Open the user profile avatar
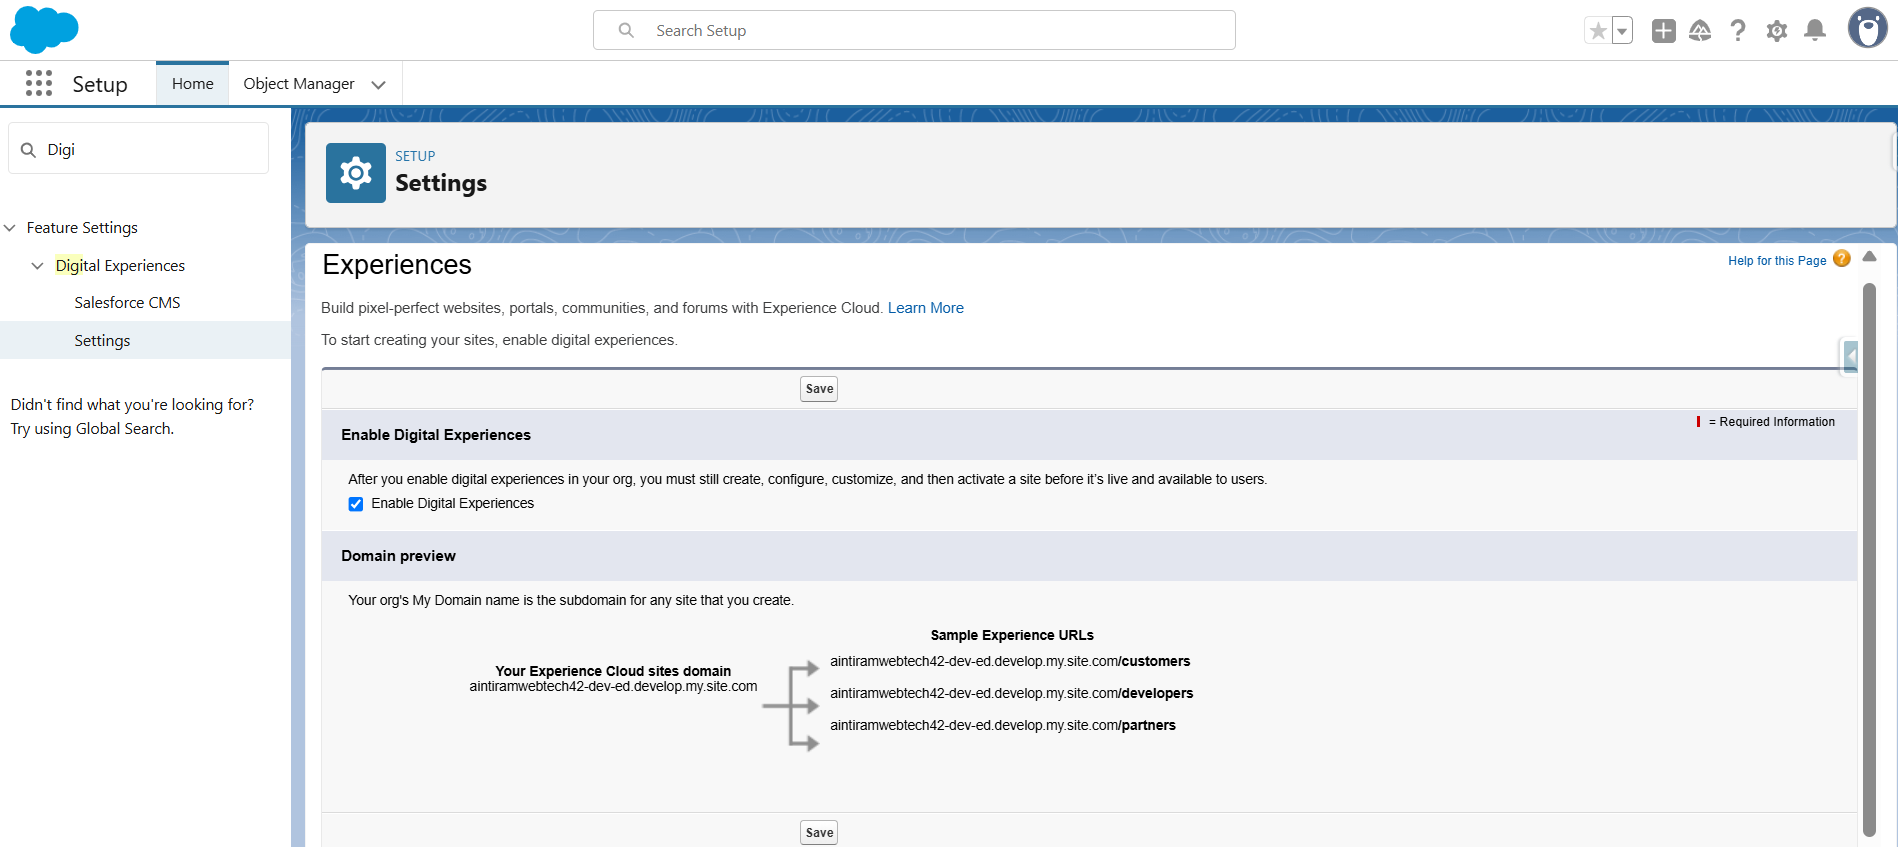Image resolution: width=1898 pixels, height=847 pixels. point(1866,29)
